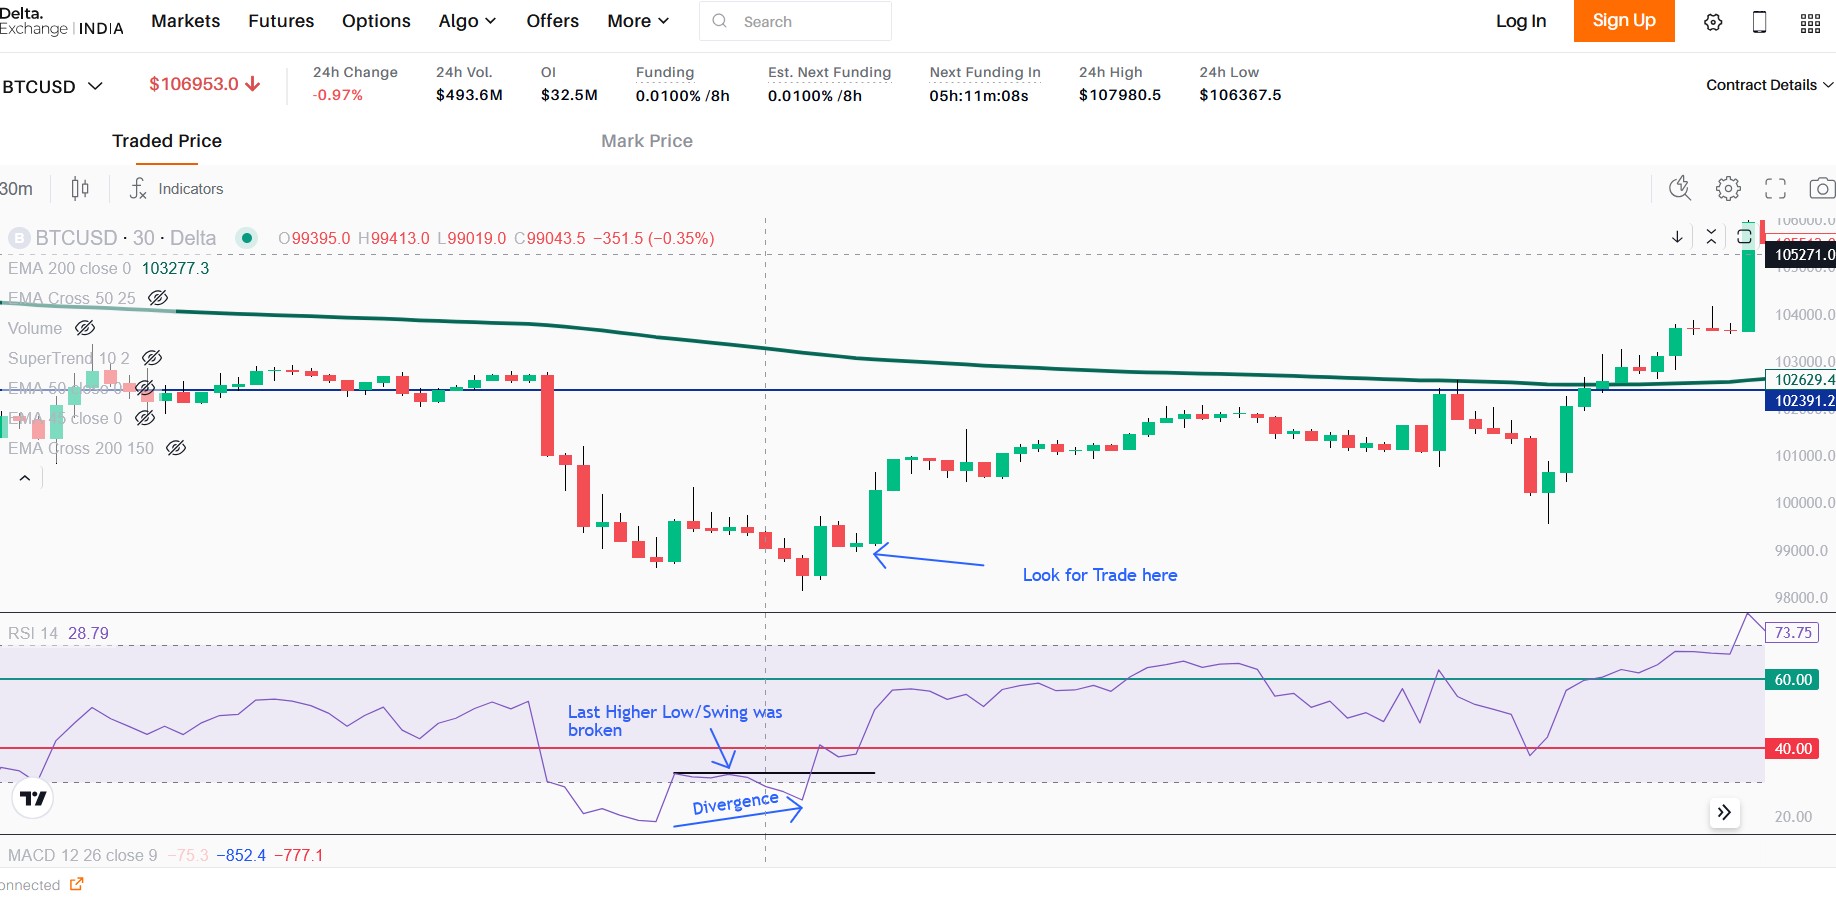The height and width of the screenshot is (904, 1836).
Task: Toggle visibility of SuperTrend 10 2
Action: [x=152, y=358]
